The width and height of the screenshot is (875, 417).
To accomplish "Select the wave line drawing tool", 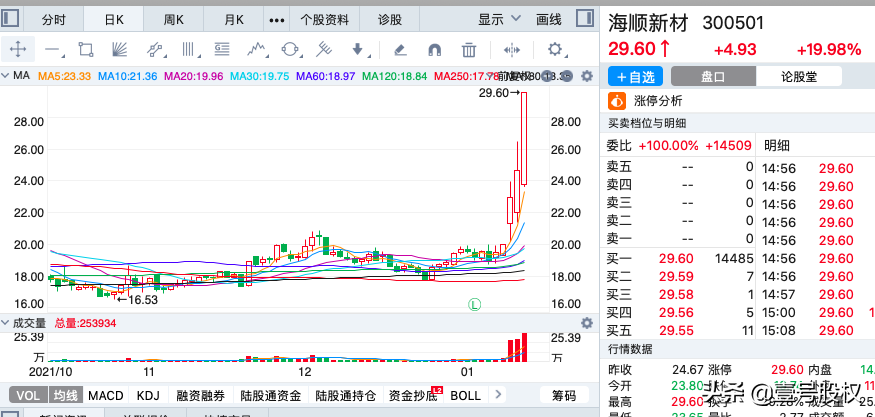I will pyautogui.click(x=256, y=50).
